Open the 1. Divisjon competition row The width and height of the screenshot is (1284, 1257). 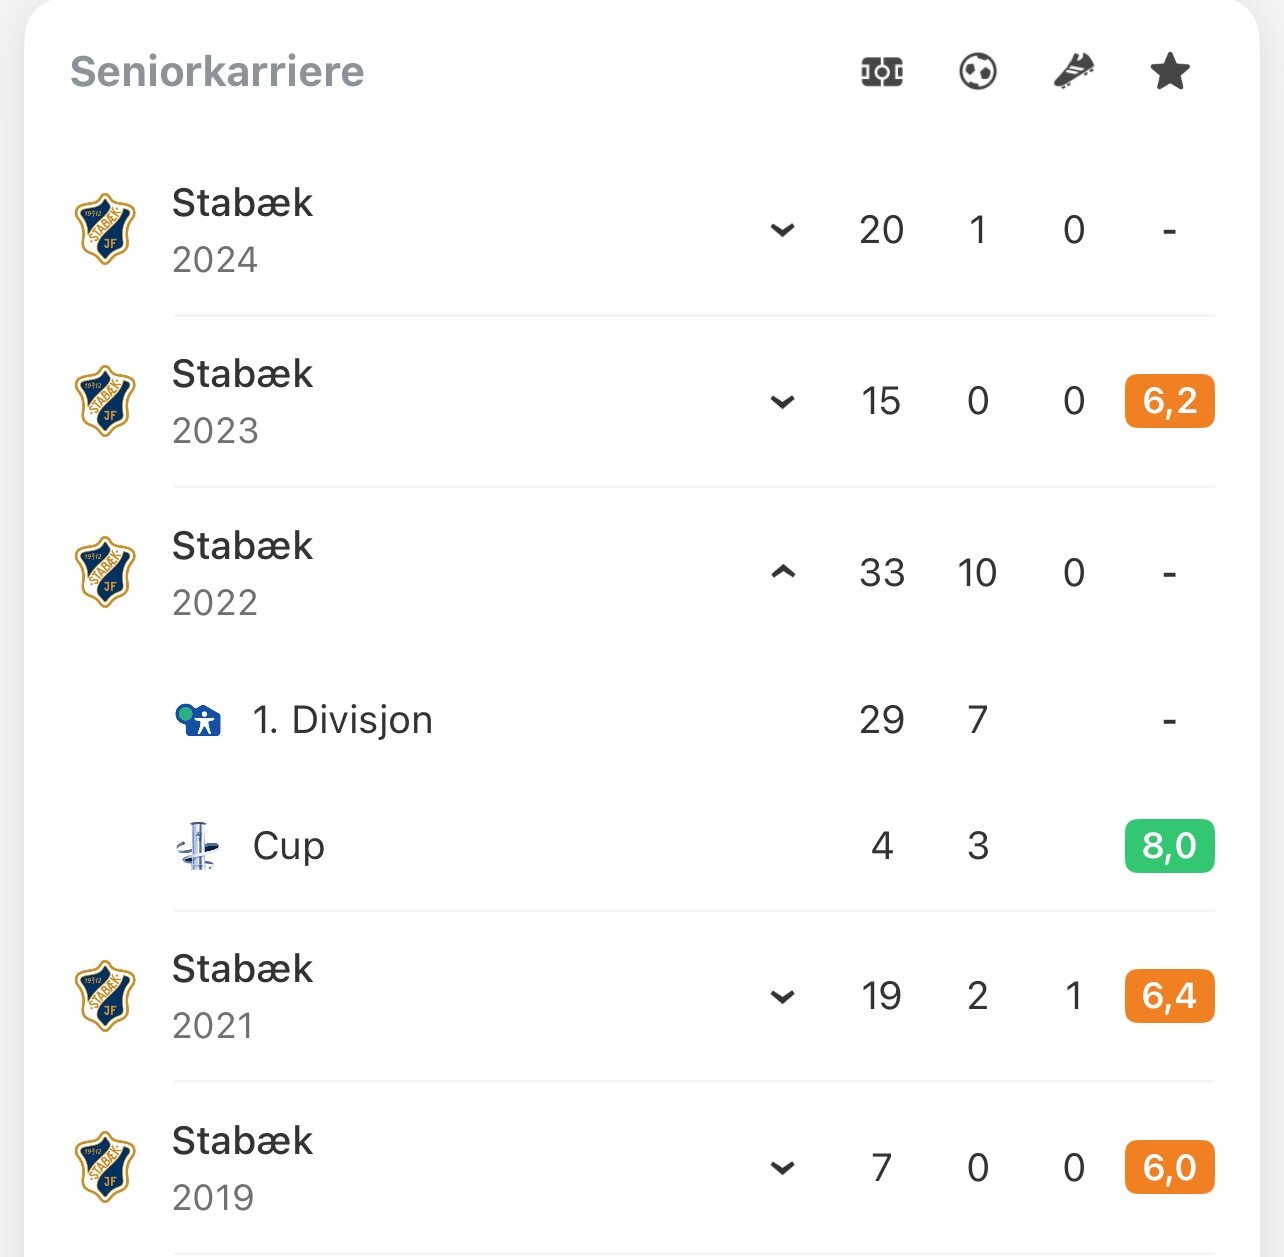(694, 720)
